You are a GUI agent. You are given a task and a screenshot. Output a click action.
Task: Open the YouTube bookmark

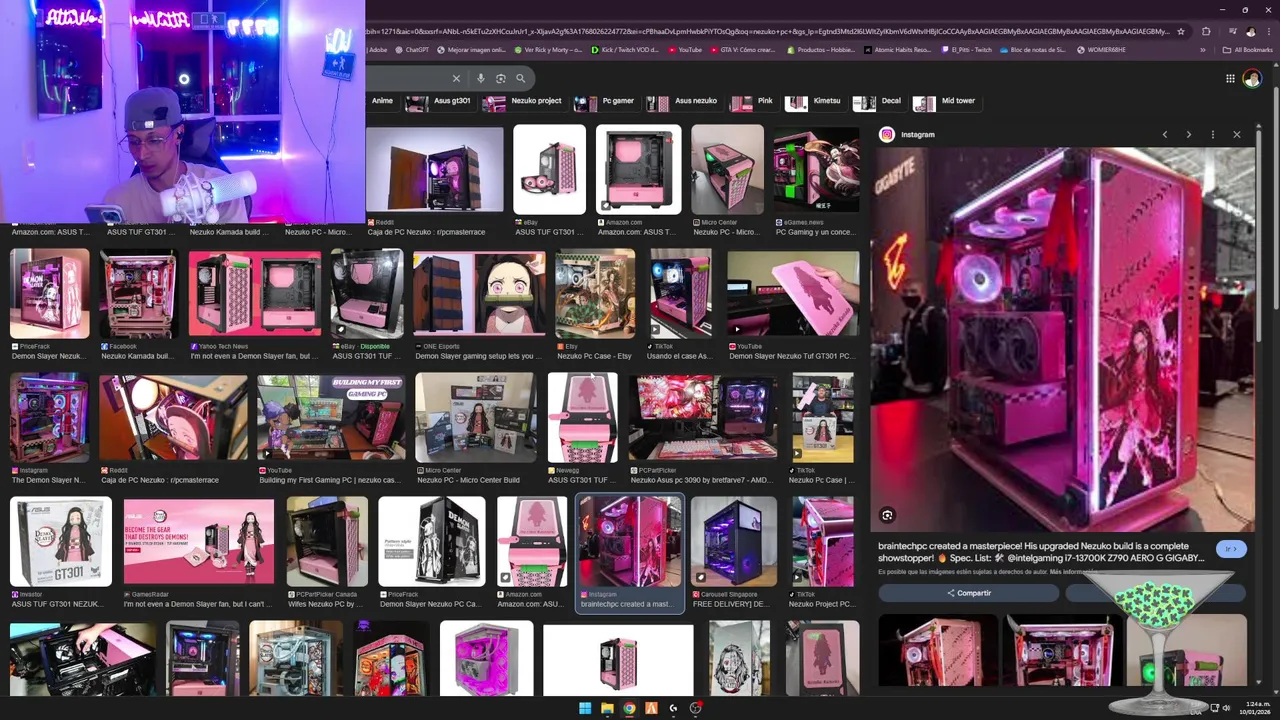(x=685, y=49)
